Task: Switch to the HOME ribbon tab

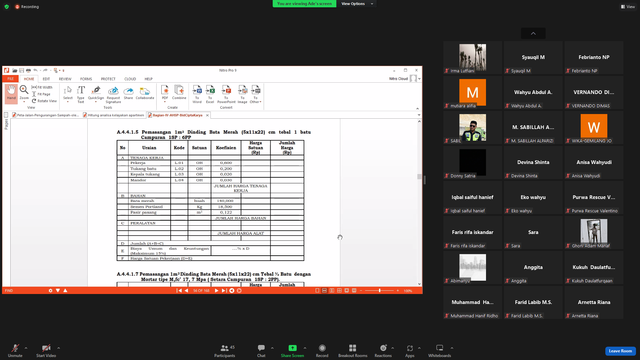Action: click(x=29, y=79)
